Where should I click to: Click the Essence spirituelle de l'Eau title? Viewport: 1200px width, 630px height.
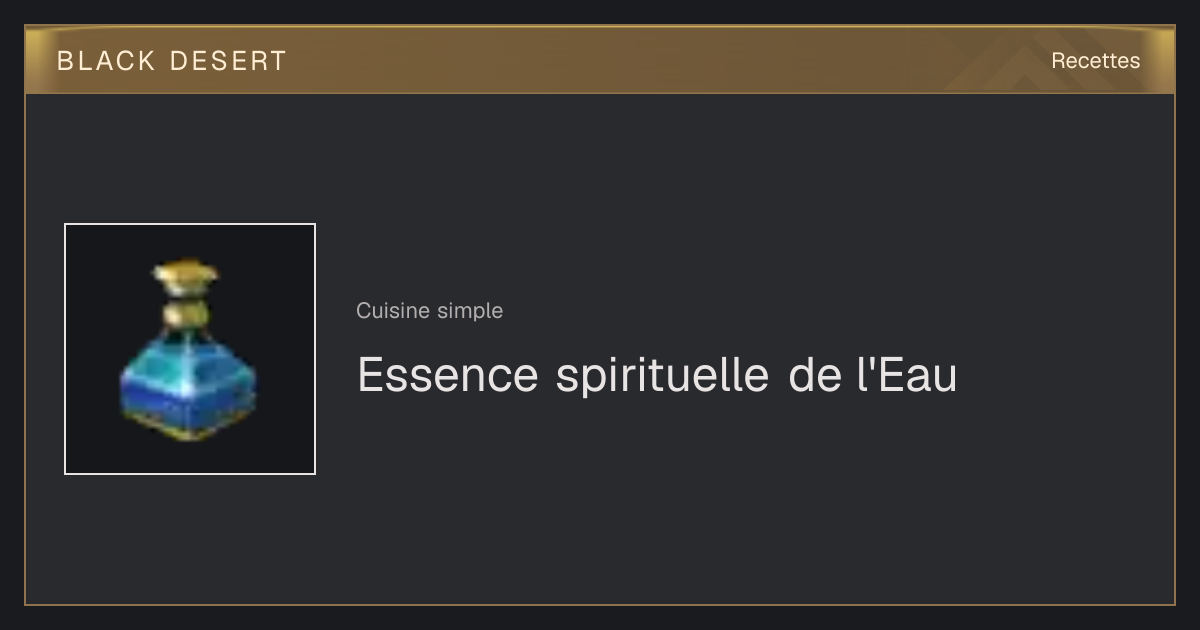point(657,375)
